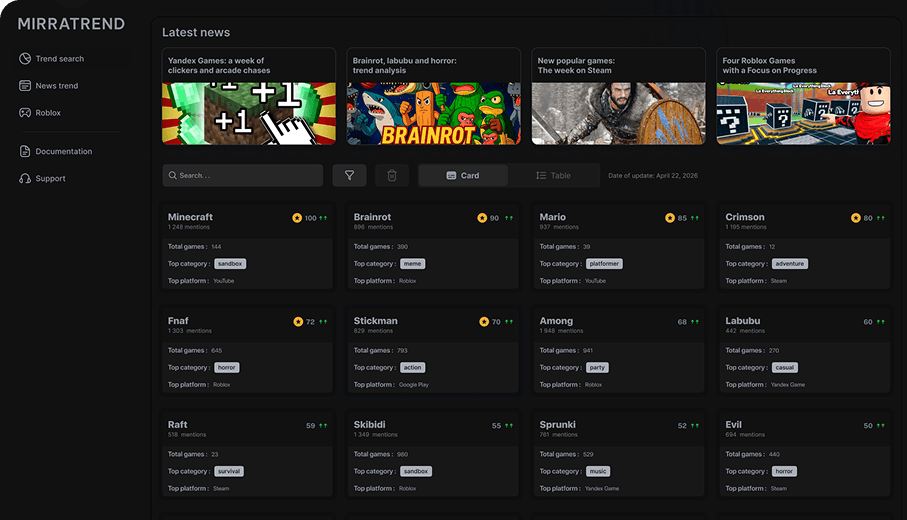Click the sandbox category tag on Minecraft

point(230,264)
